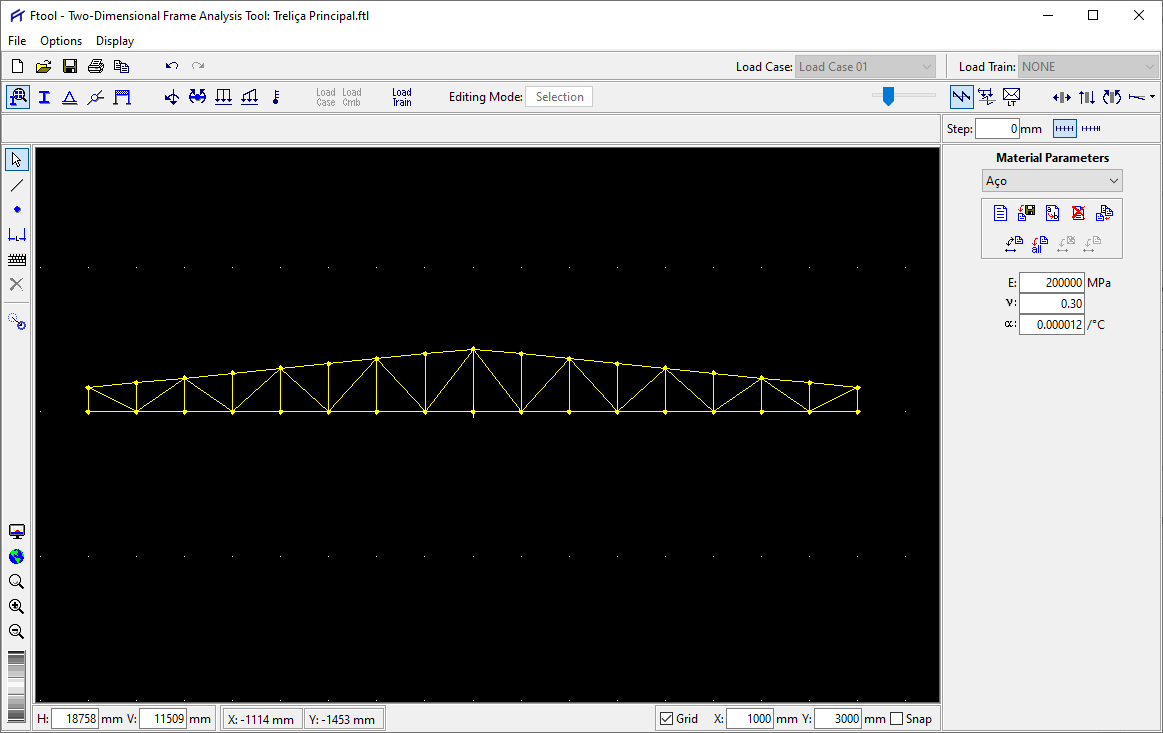Toggle the diagram results mode button

(961, 96)
